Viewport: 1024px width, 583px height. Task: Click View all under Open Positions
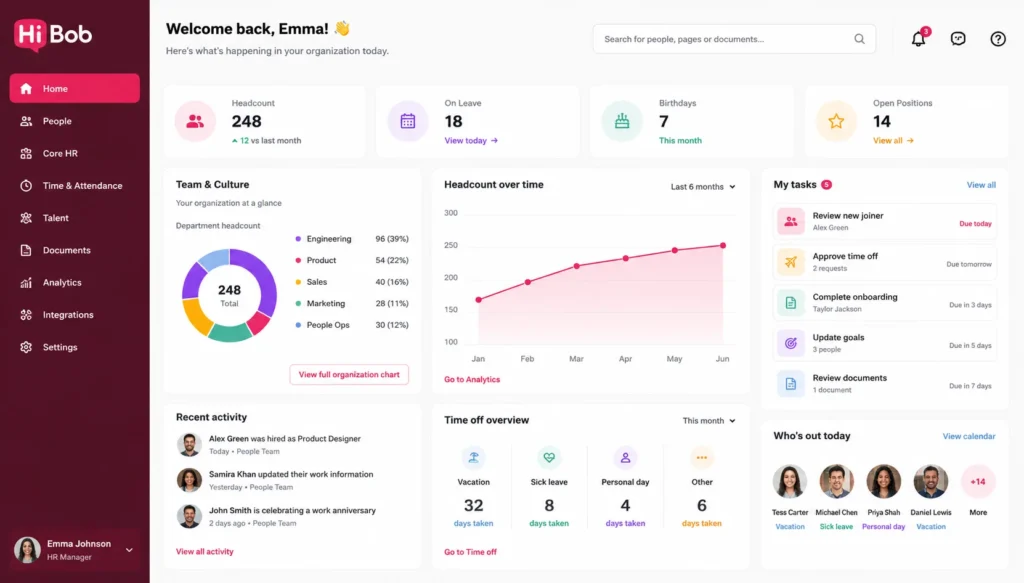point(893,140)
